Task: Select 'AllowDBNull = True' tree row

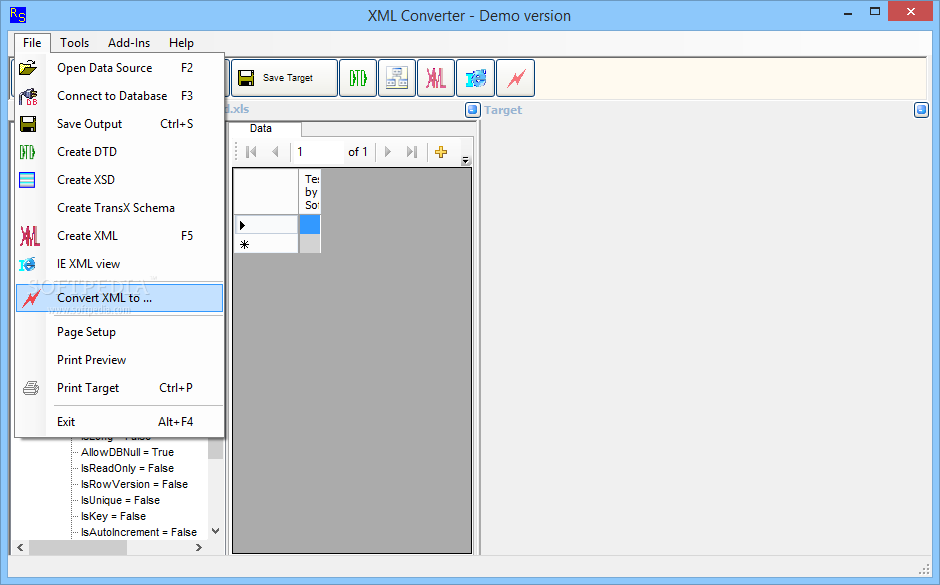Action: tap(127, 452)
